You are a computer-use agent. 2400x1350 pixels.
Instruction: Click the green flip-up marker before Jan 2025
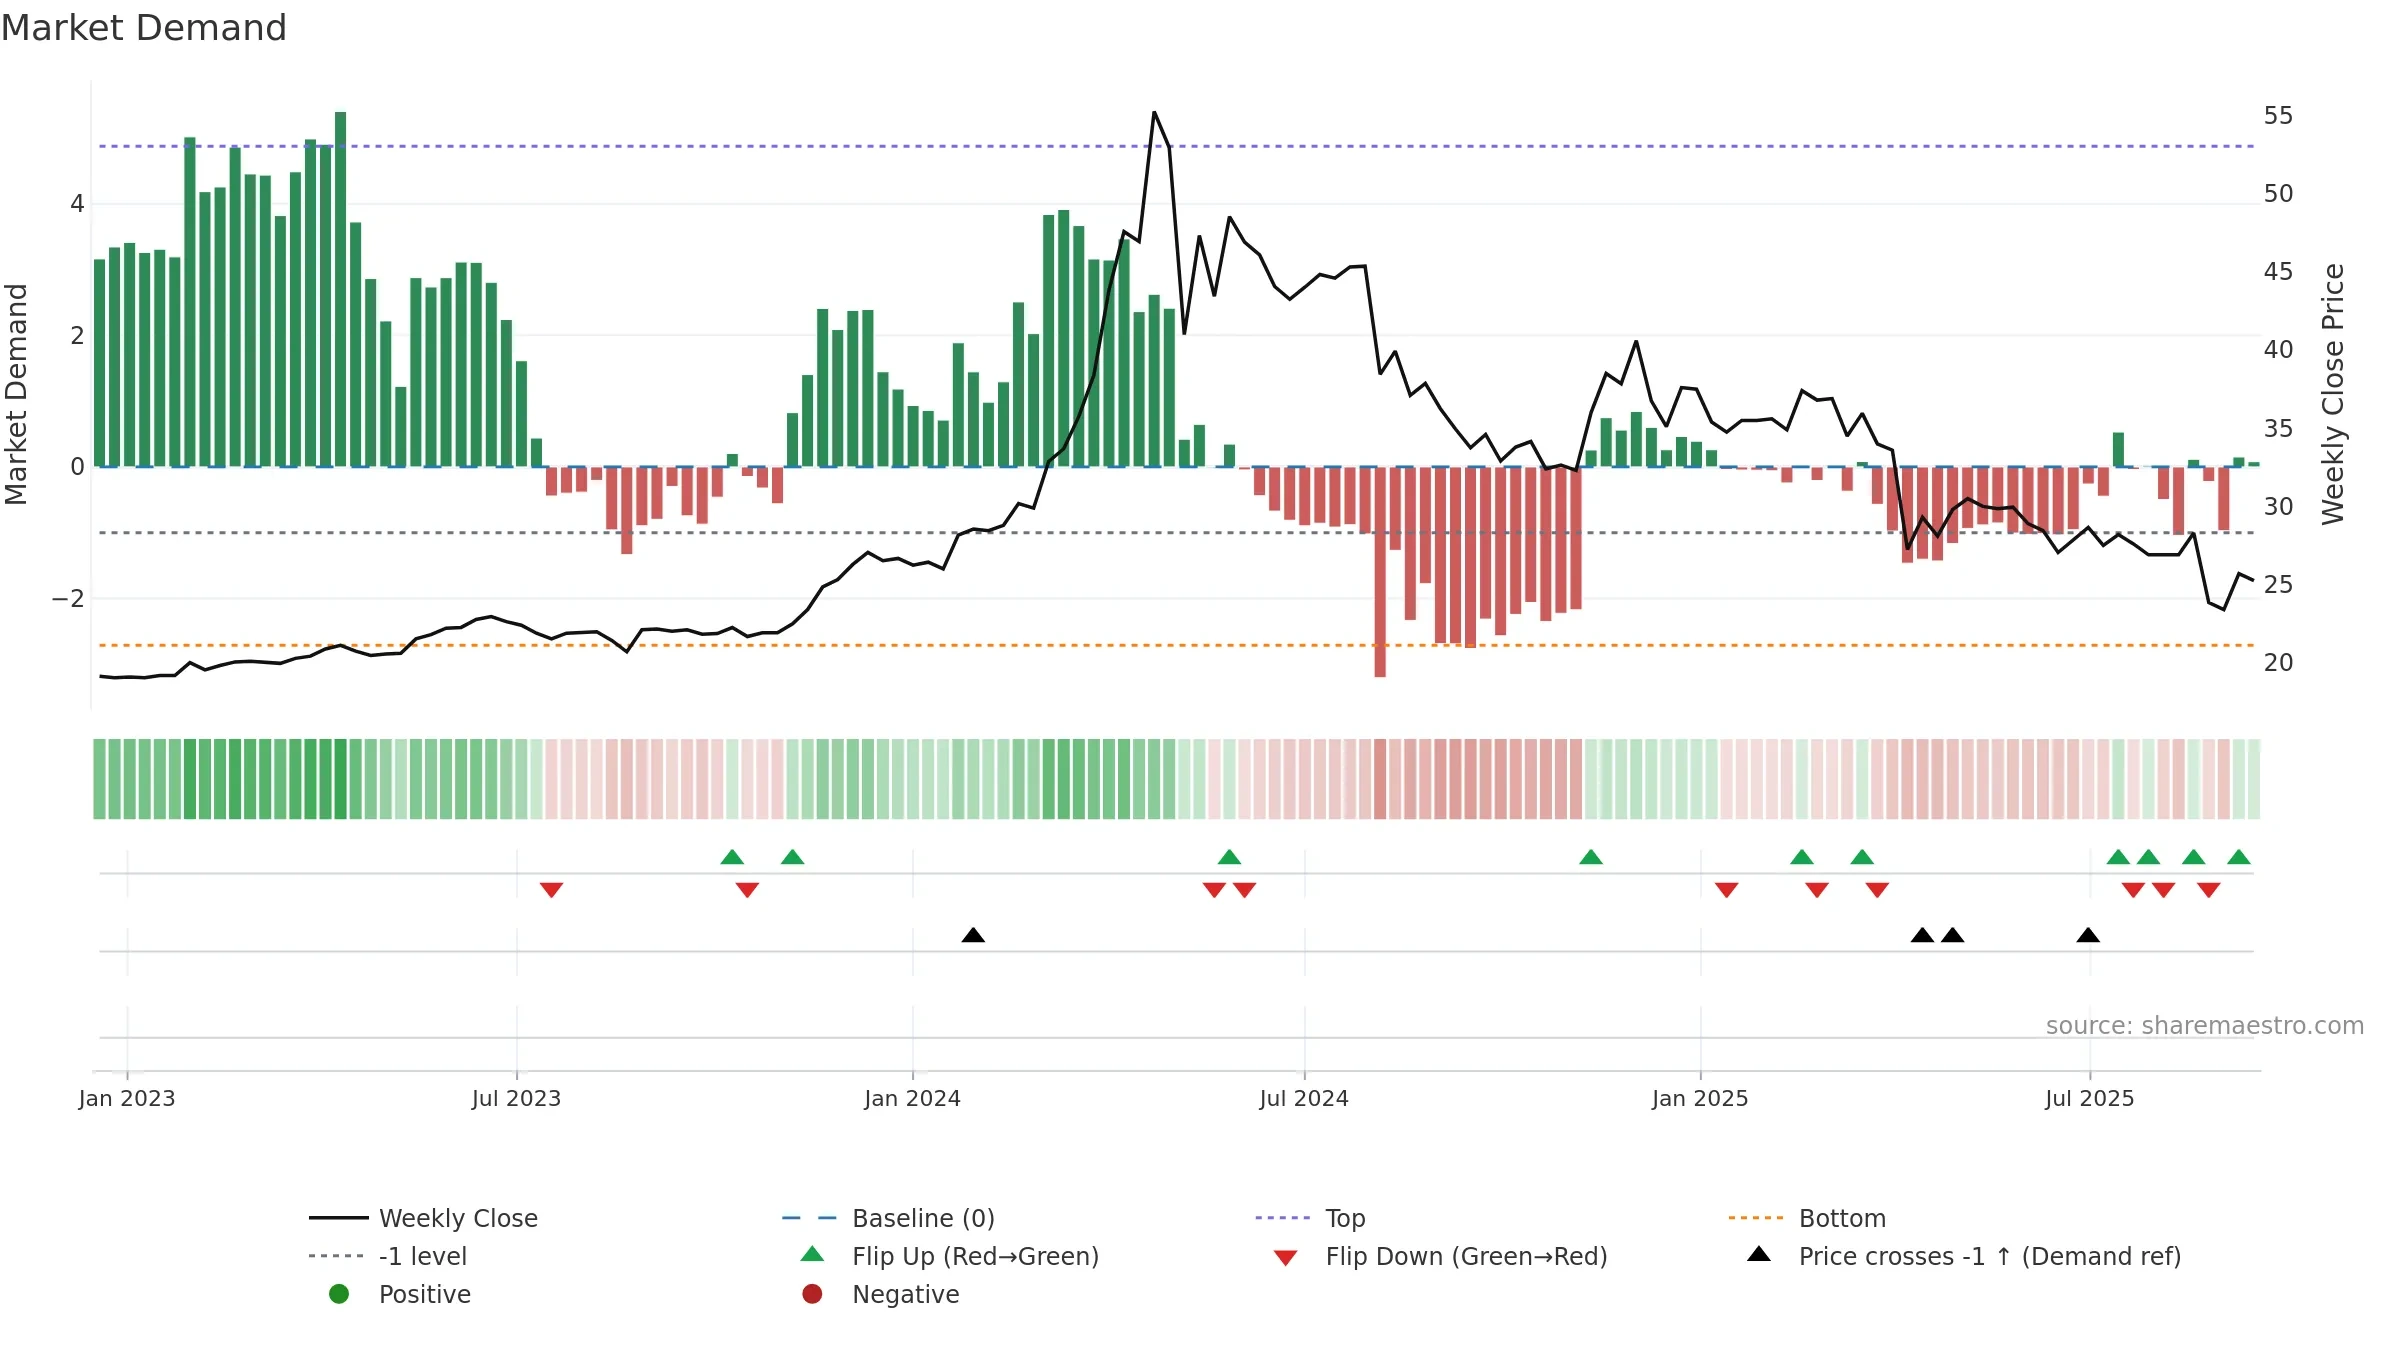pos(1591,857)
